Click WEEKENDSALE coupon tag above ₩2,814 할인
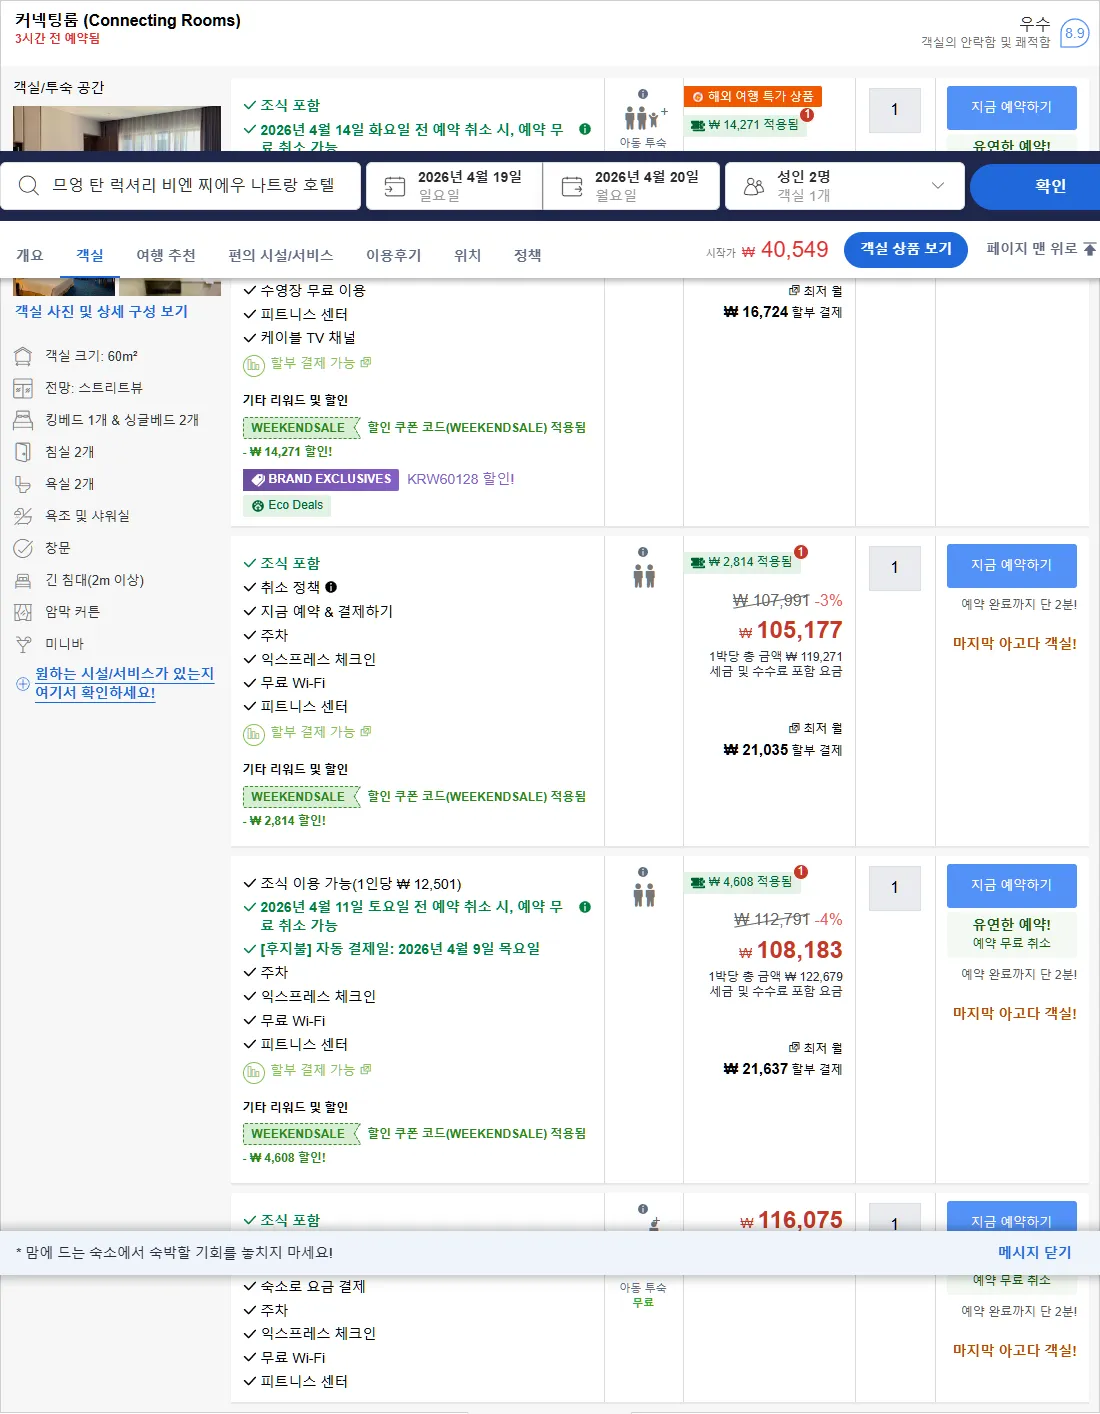 [301, 797]
